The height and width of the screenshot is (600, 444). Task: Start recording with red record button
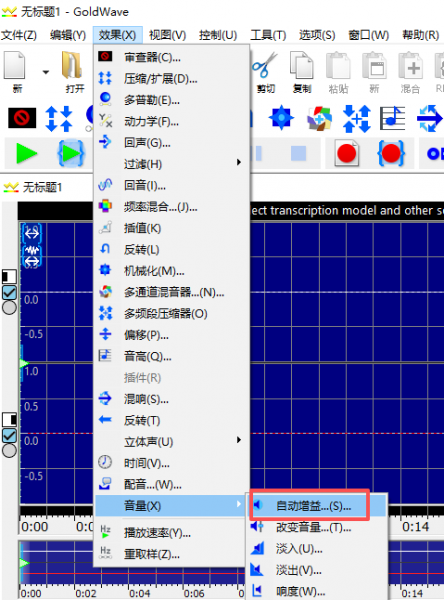[x=347, y=153]
